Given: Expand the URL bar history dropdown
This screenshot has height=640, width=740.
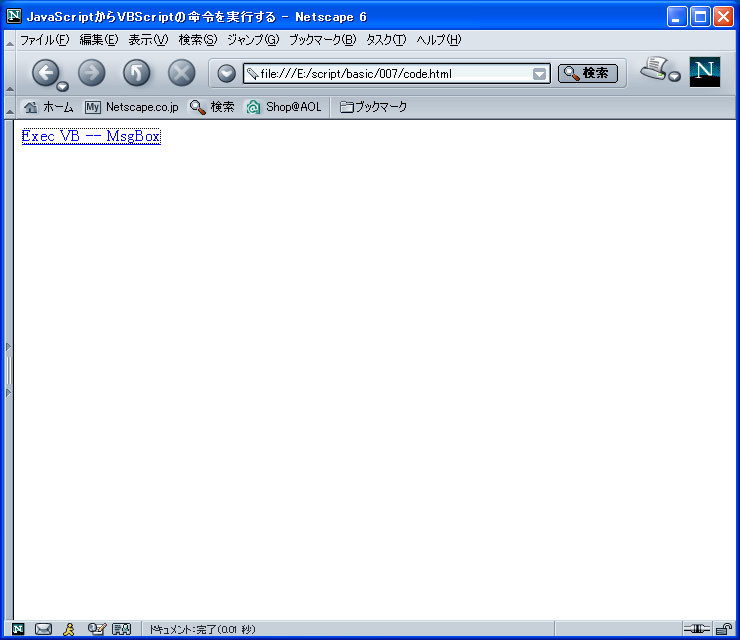Looking at the screenshot, I should tap(539, 74).
